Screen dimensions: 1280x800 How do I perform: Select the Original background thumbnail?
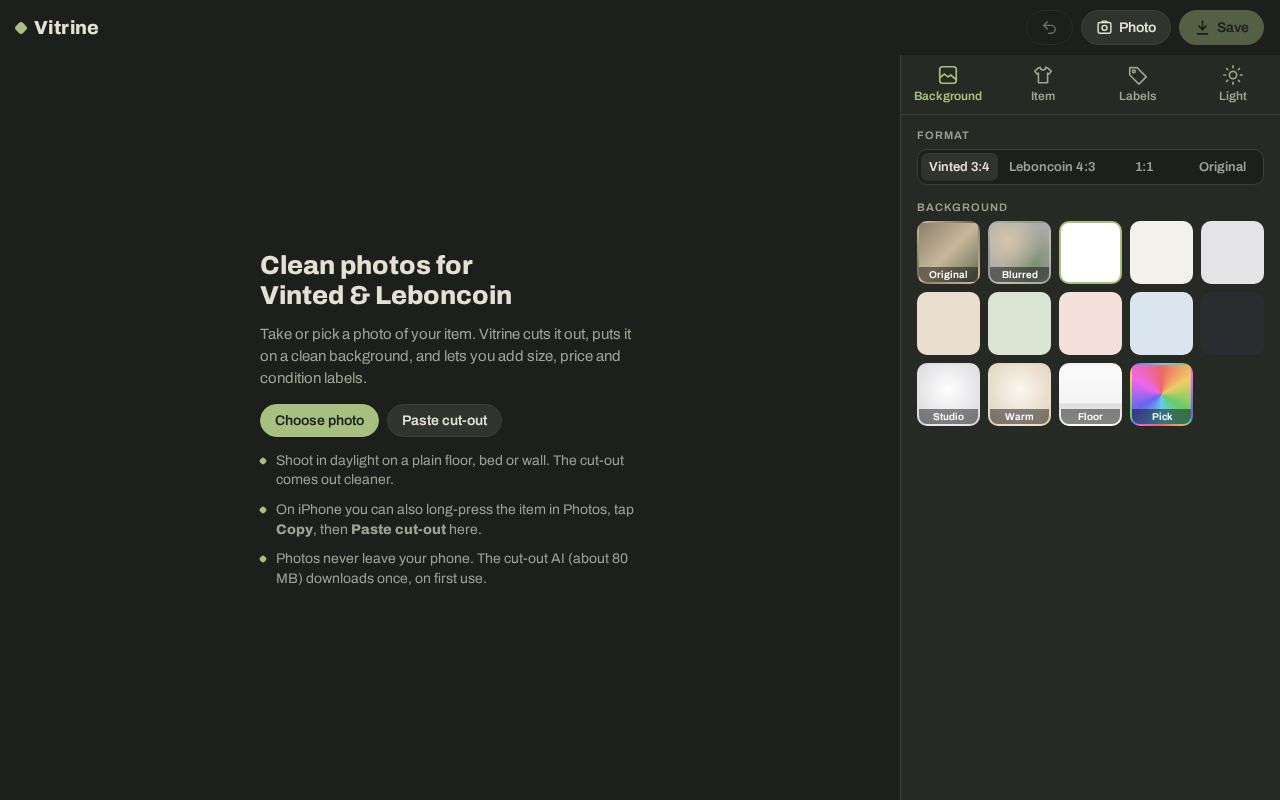tap(948, 252)
